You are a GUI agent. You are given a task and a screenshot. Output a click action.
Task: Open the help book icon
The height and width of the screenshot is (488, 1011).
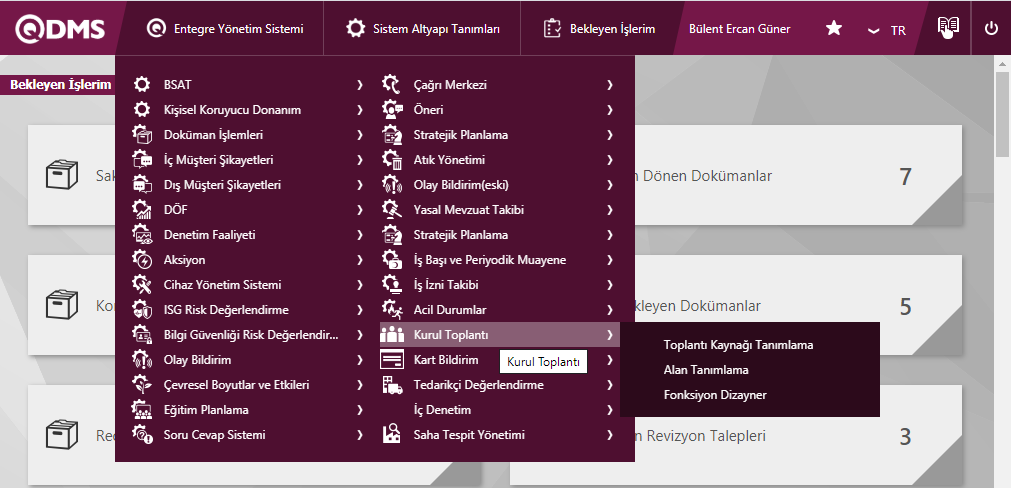(x=947, y=28)
